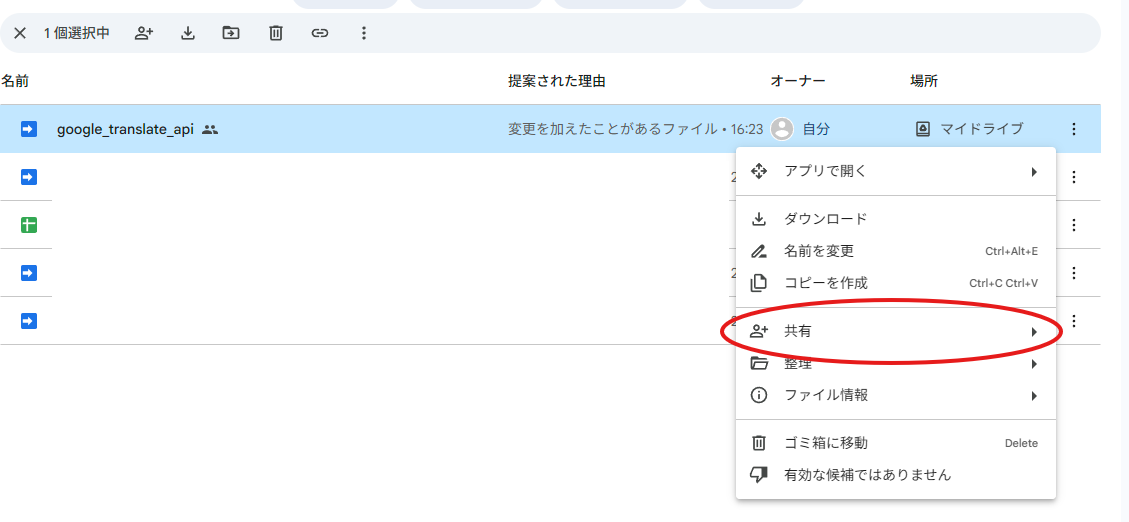
Task: Click the download icon in context menu
Action: click(758, 219)
